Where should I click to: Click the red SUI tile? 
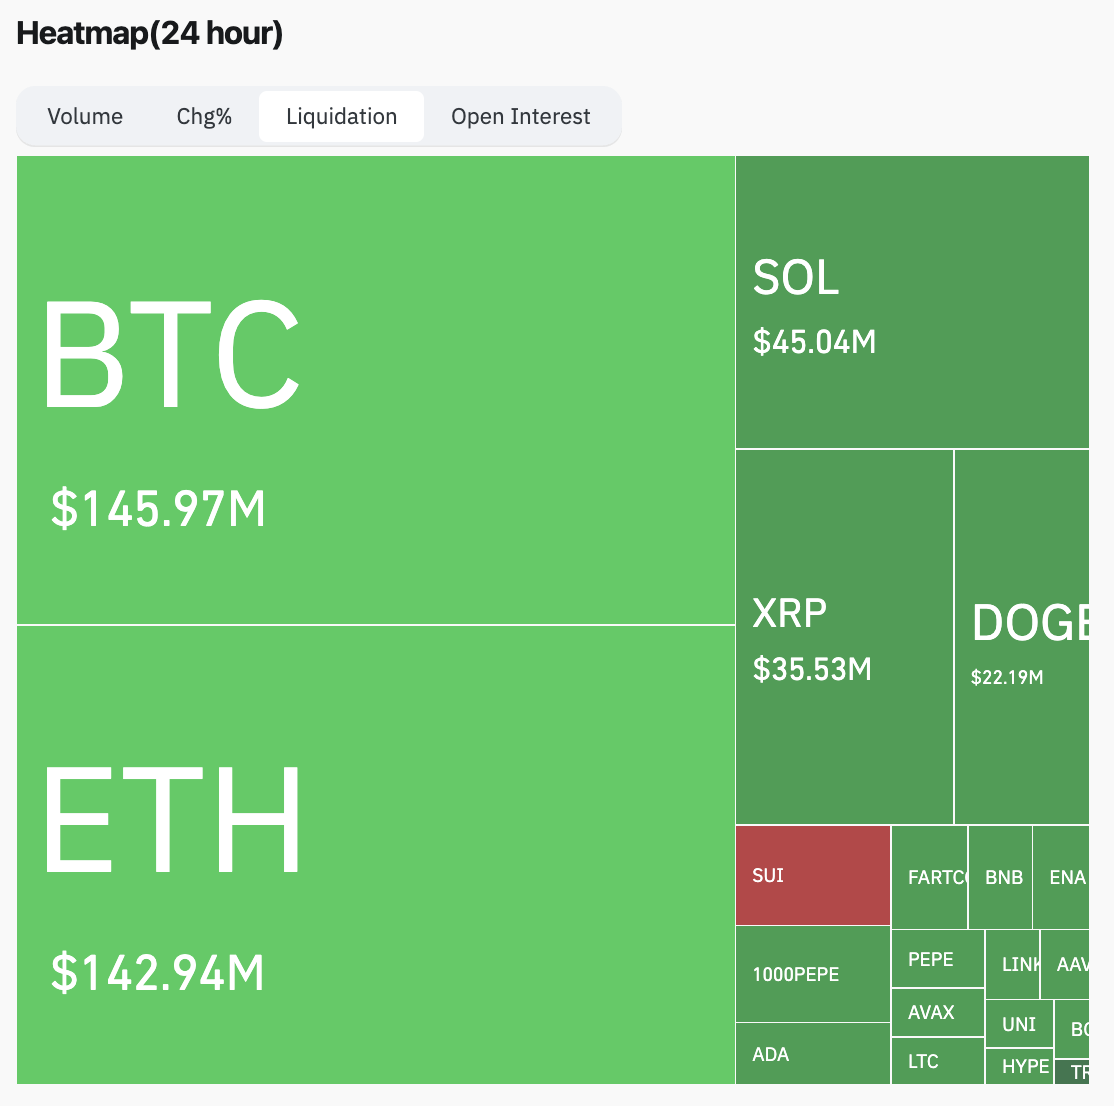point(812,875)
